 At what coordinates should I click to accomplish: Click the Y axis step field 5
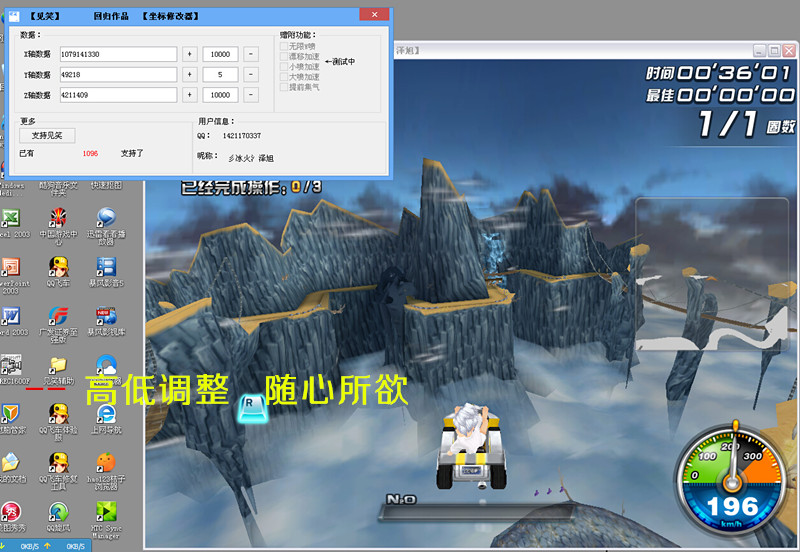220,74
